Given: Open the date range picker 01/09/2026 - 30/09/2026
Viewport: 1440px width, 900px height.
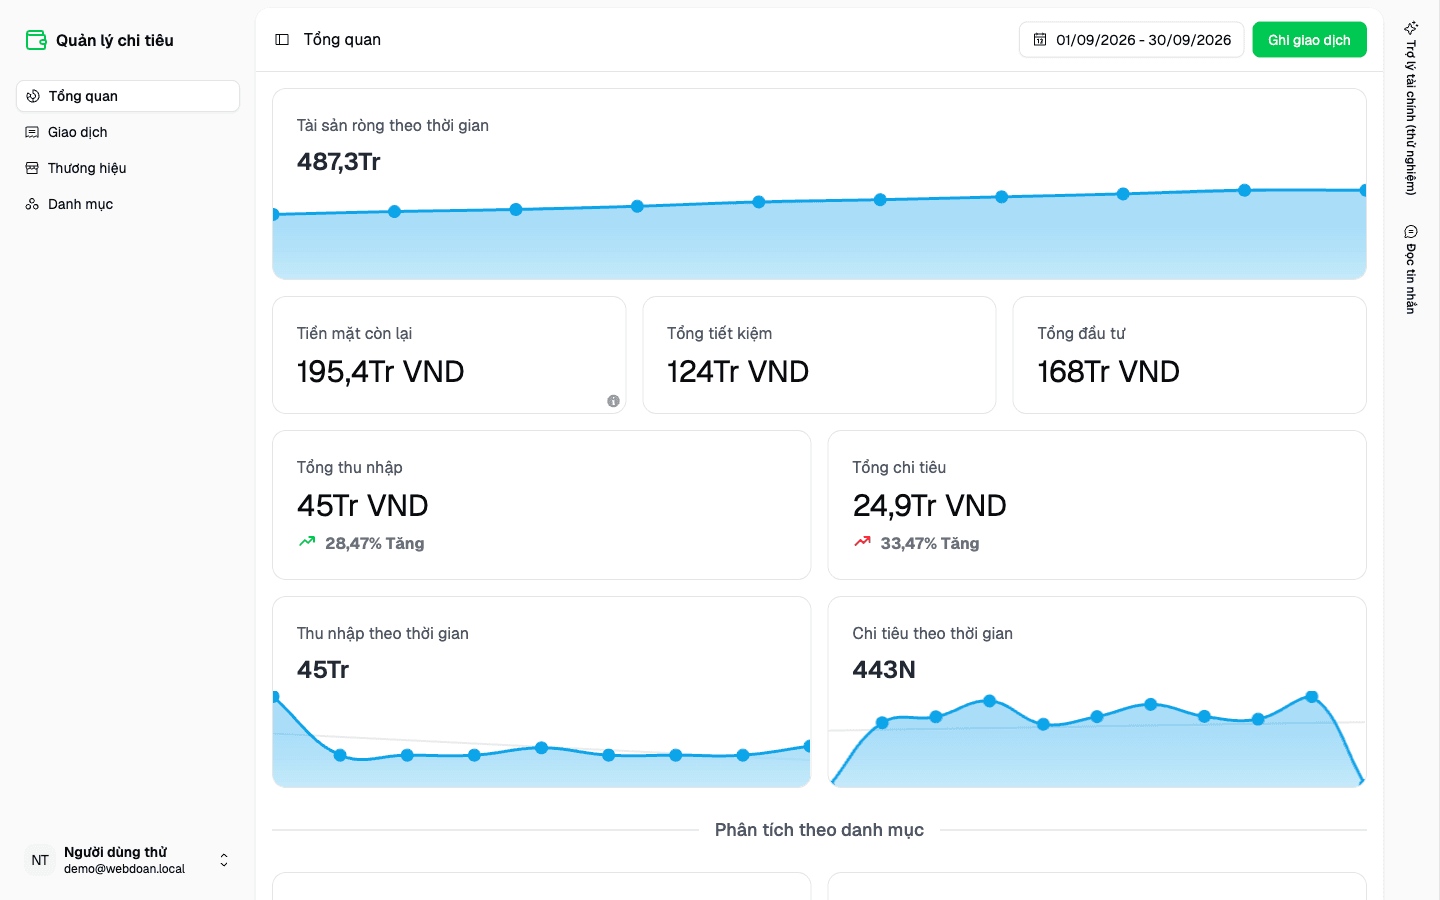Looking at the screenshot, I should (1132, 40).
